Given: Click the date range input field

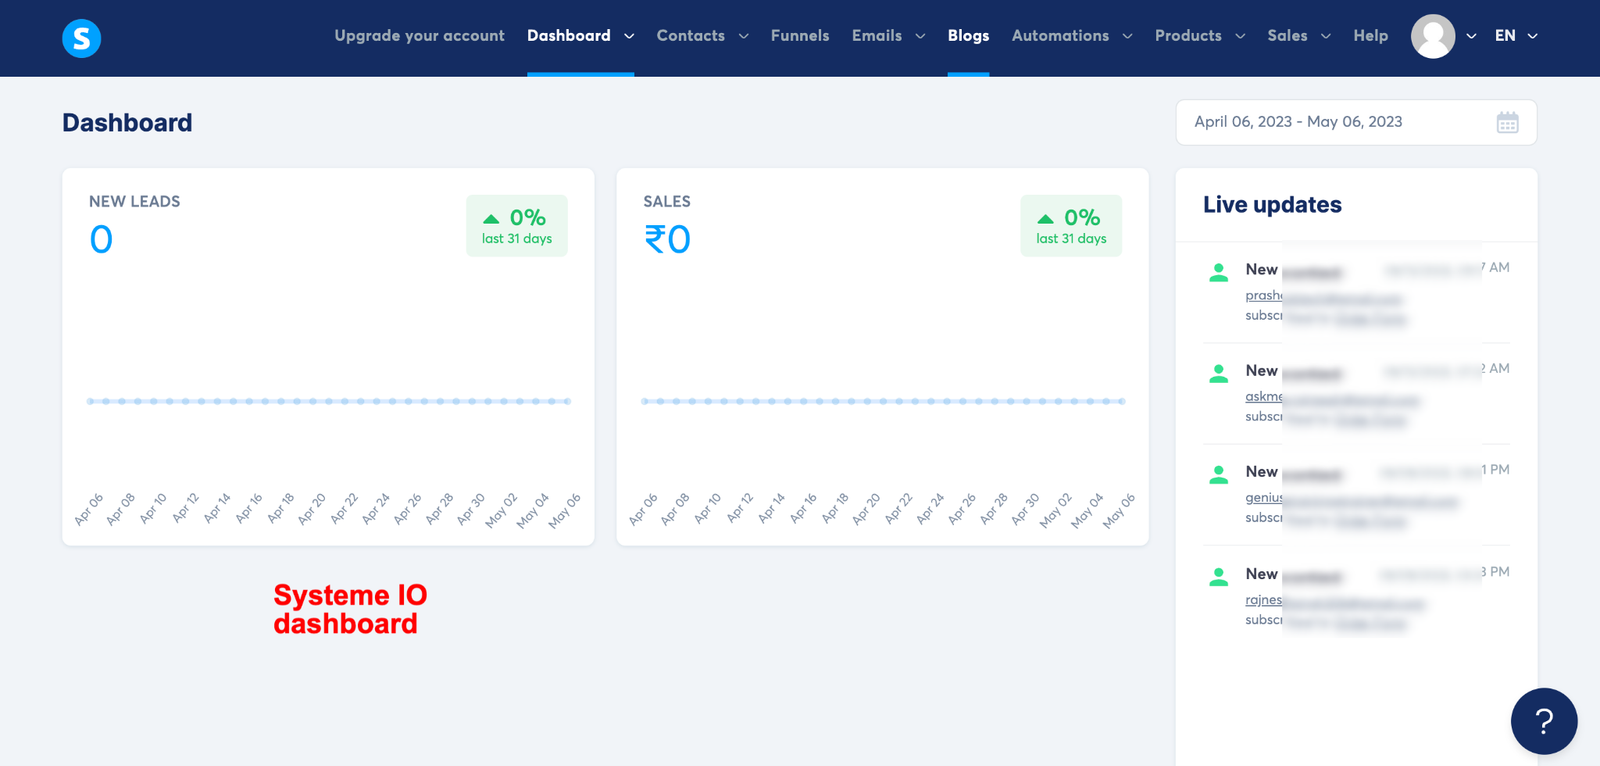Looking at the screenshot, I should point(1356,122).
